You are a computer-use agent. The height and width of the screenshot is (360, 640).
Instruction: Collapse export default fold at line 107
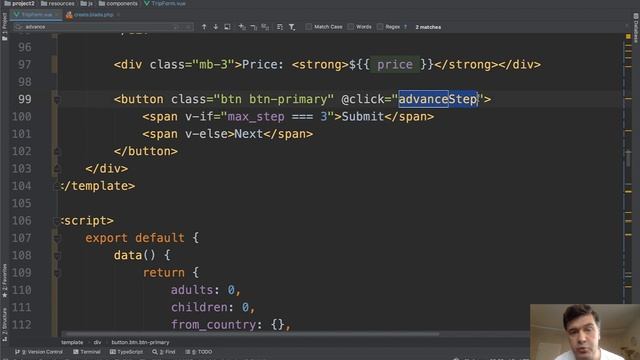pyautogui.click(x=57, y=238)
